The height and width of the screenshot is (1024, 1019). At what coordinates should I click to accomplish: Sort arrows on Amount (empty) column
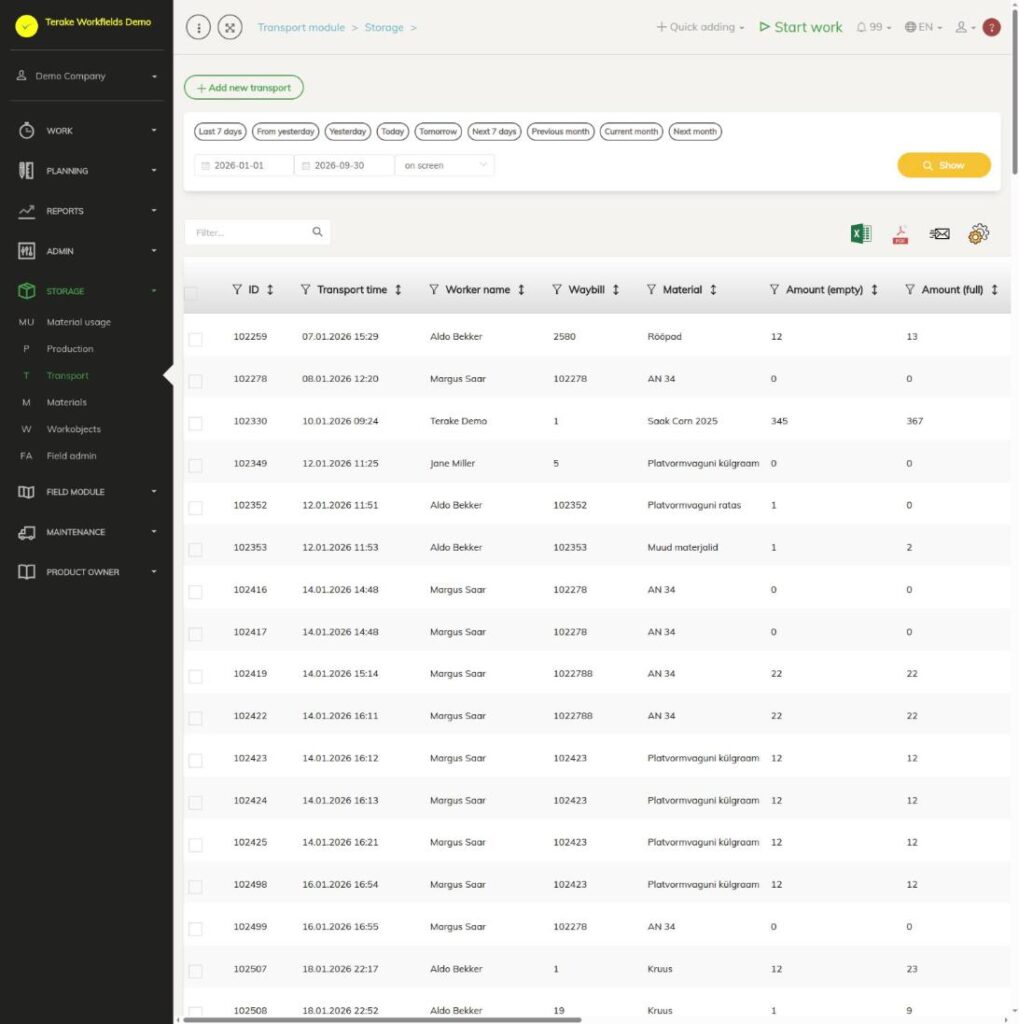(x=874, y=289)
